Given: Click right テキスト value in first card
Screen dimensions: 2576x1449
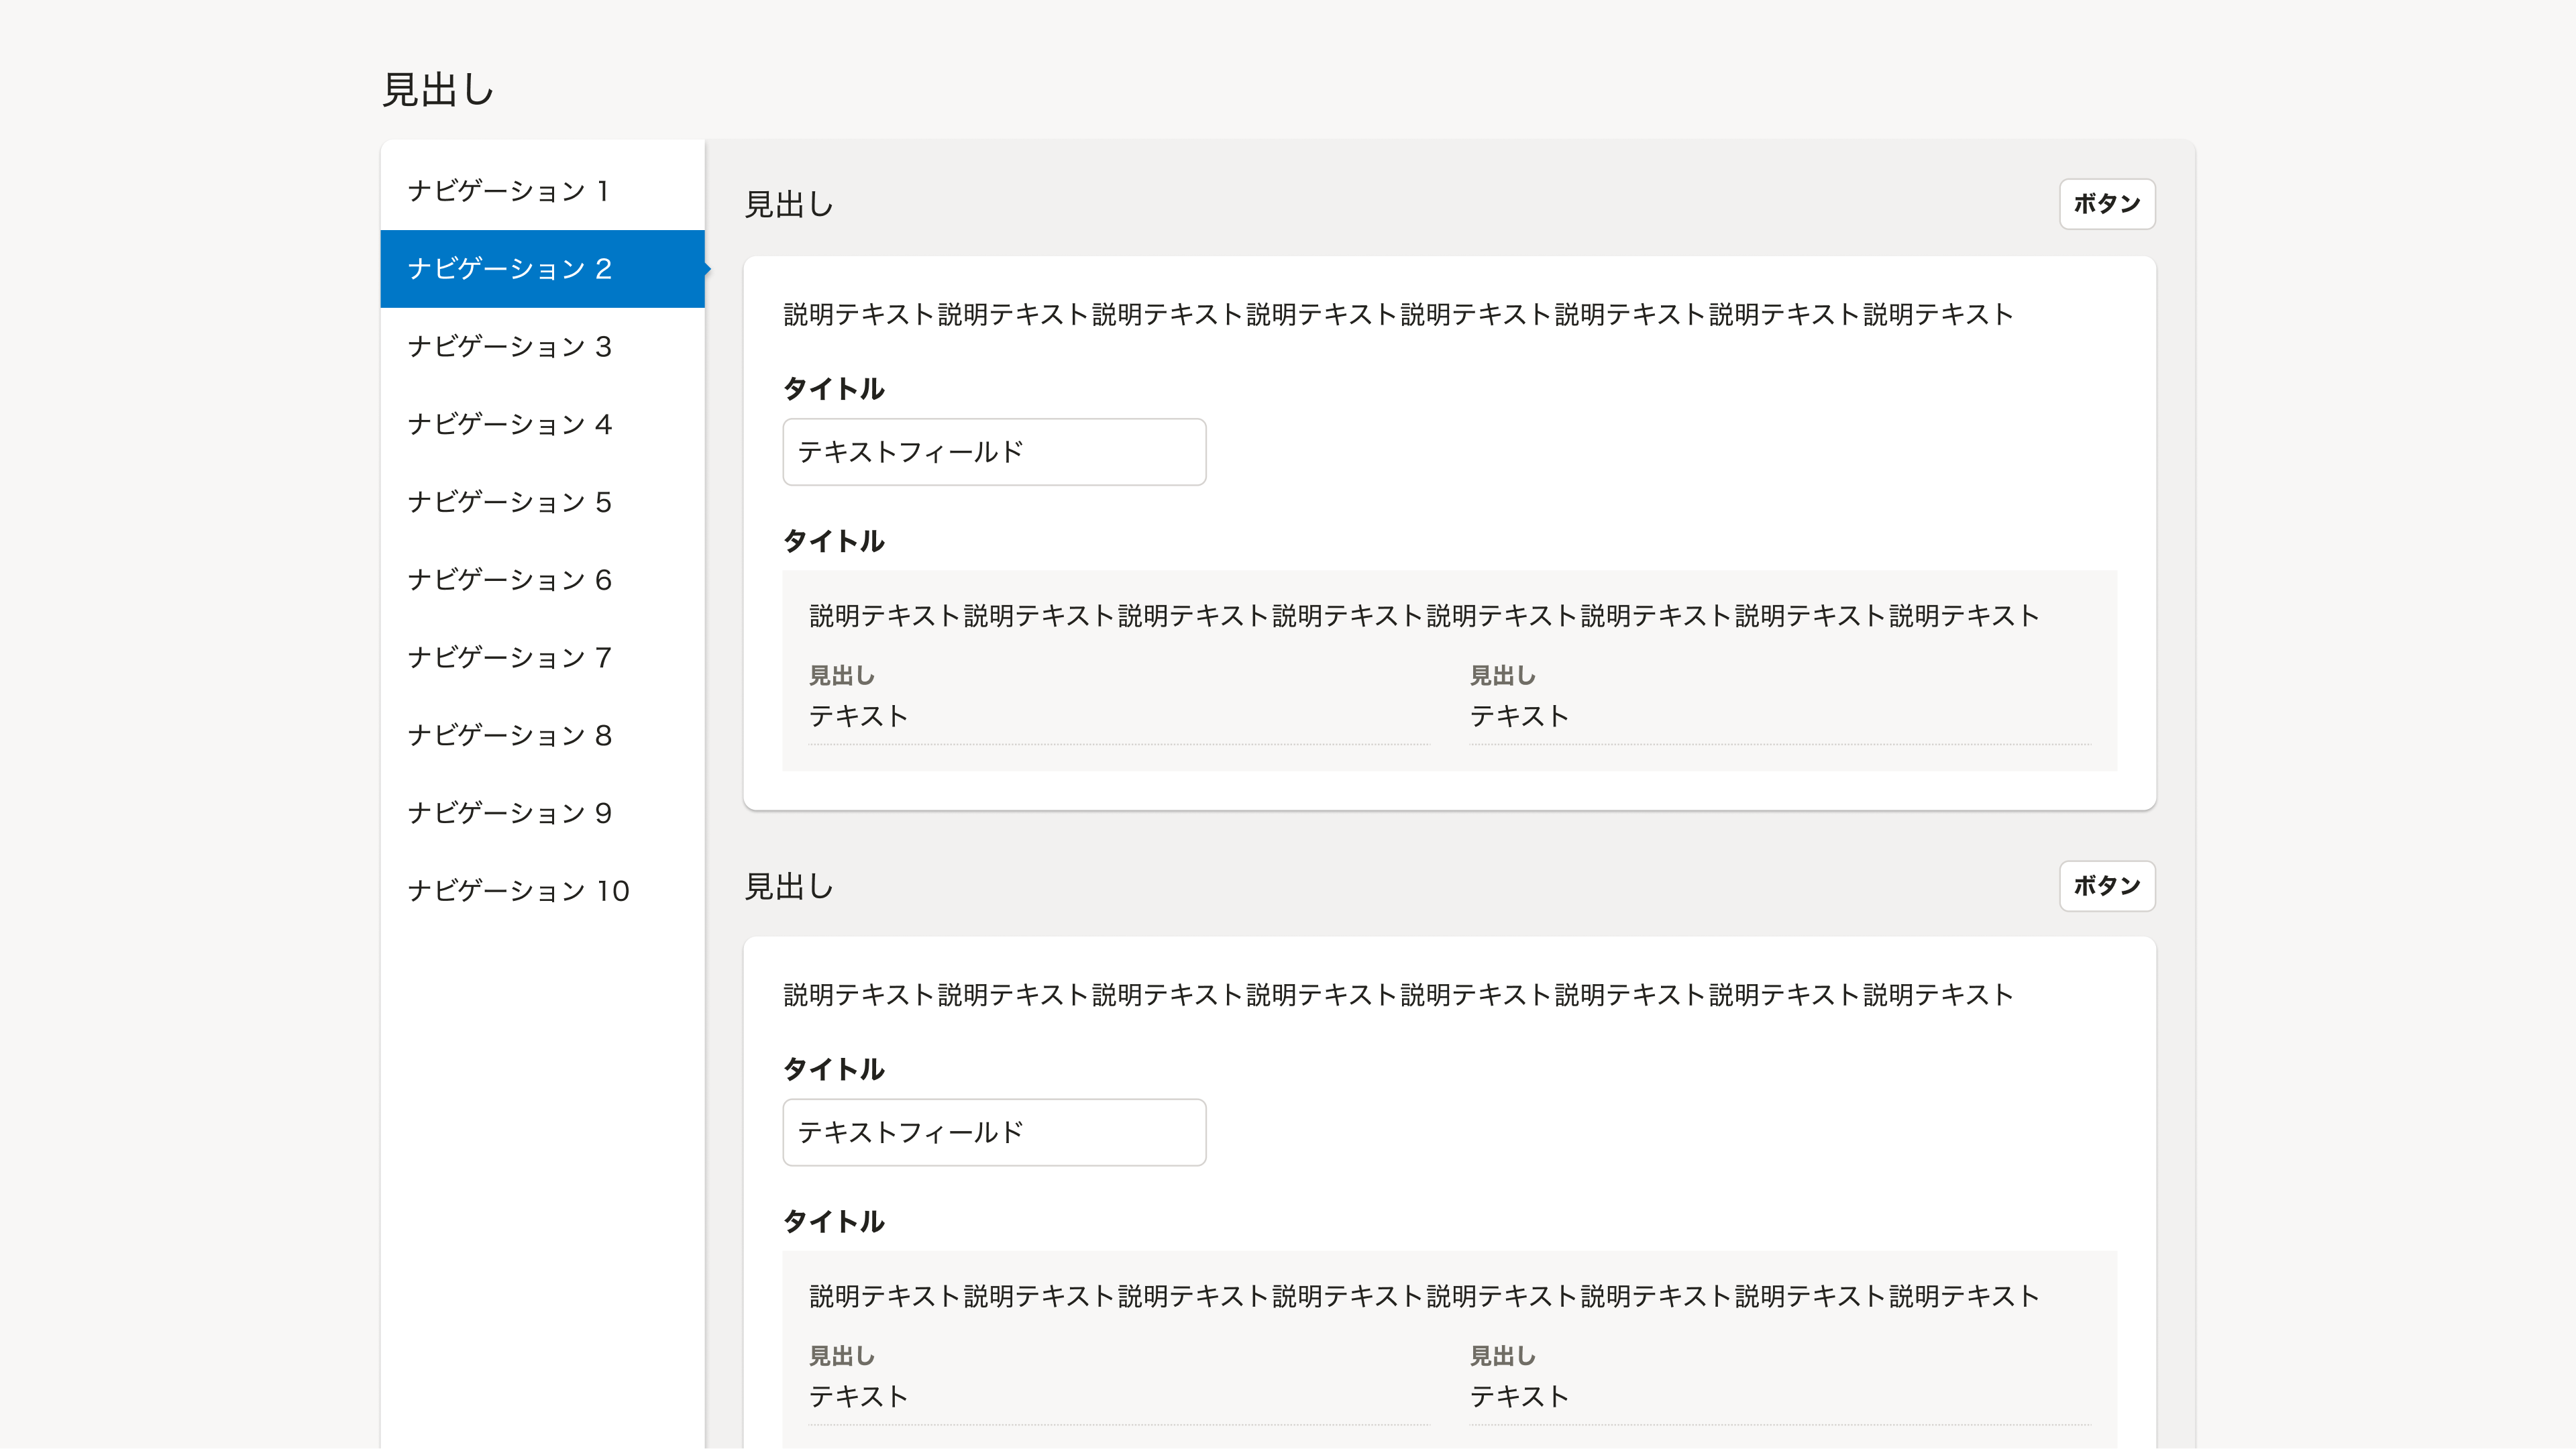Looking at the screenshot, I should pyautogui.click(x=1518, y=716).
